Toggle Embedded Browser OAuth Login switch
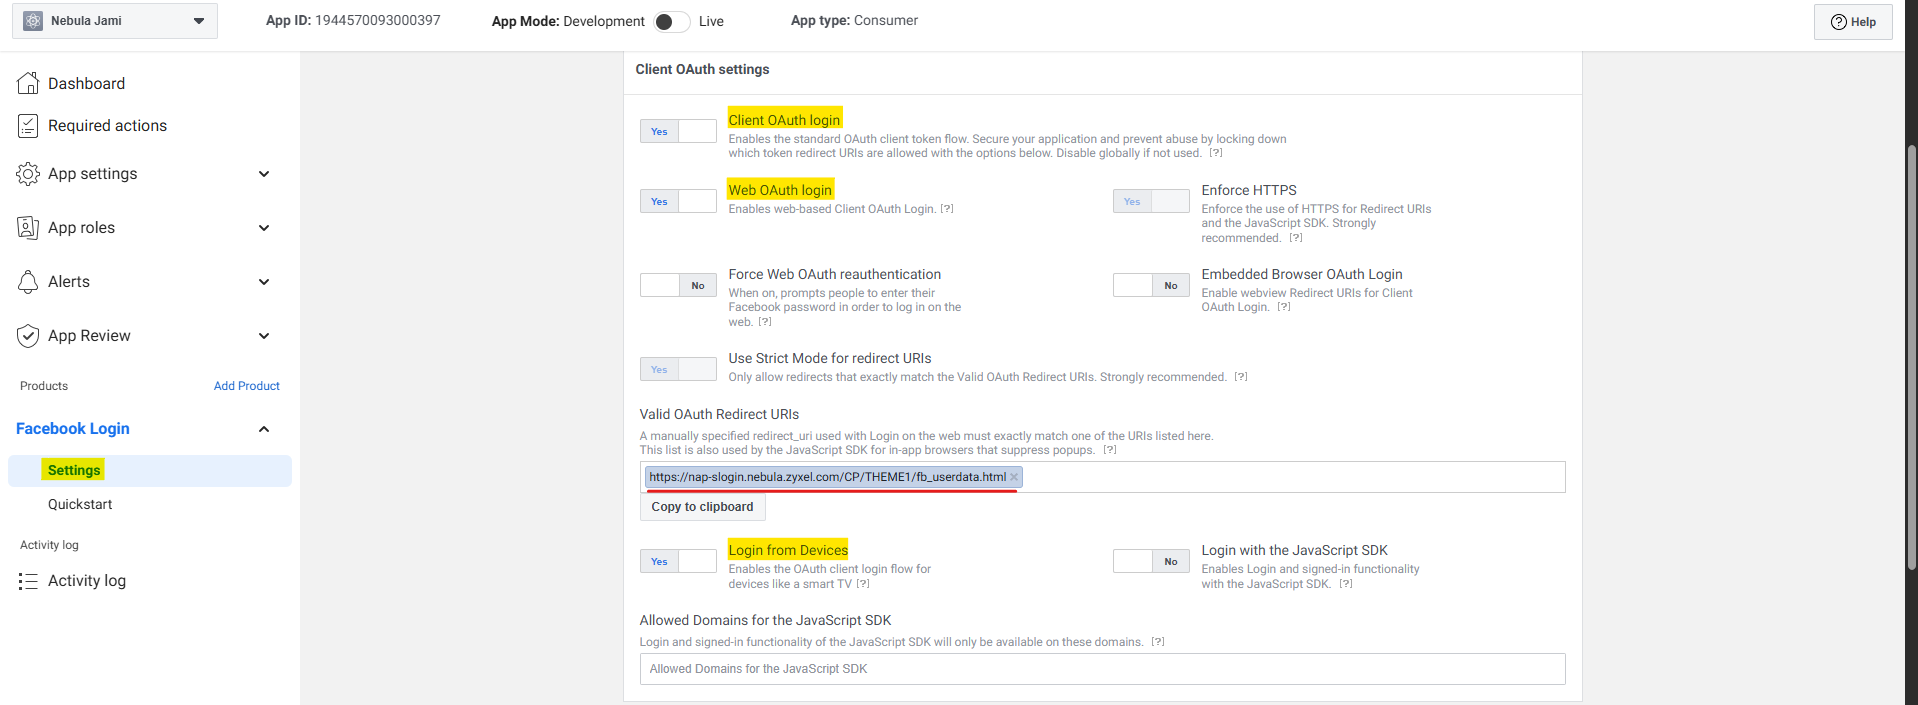Viewport: 1918px width, 705px height. coord(1151,285)
